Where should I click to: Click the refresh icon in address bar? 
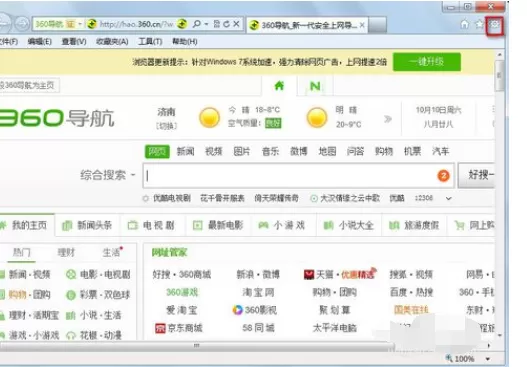point(227,24)
